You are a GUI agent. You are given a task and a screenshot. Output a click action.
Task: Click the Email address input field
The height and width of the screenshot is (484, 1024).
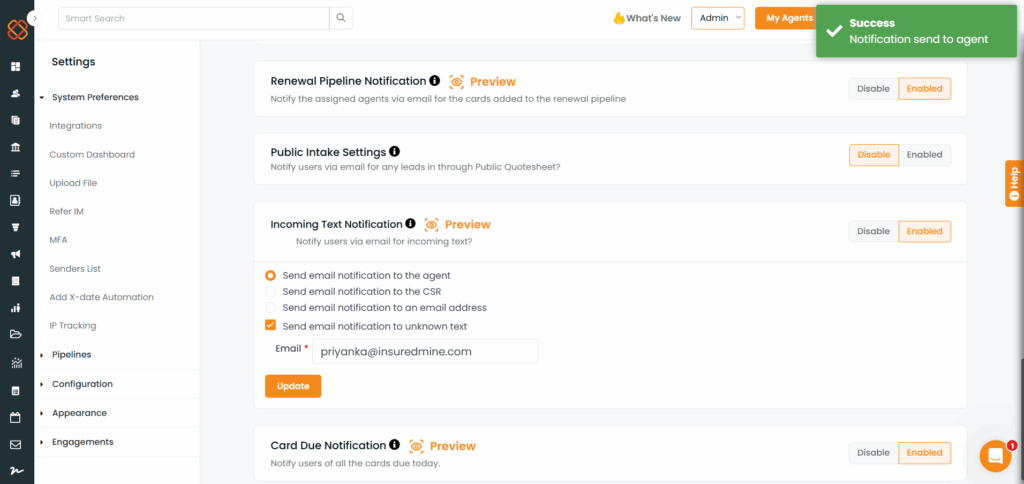point(425,351)
